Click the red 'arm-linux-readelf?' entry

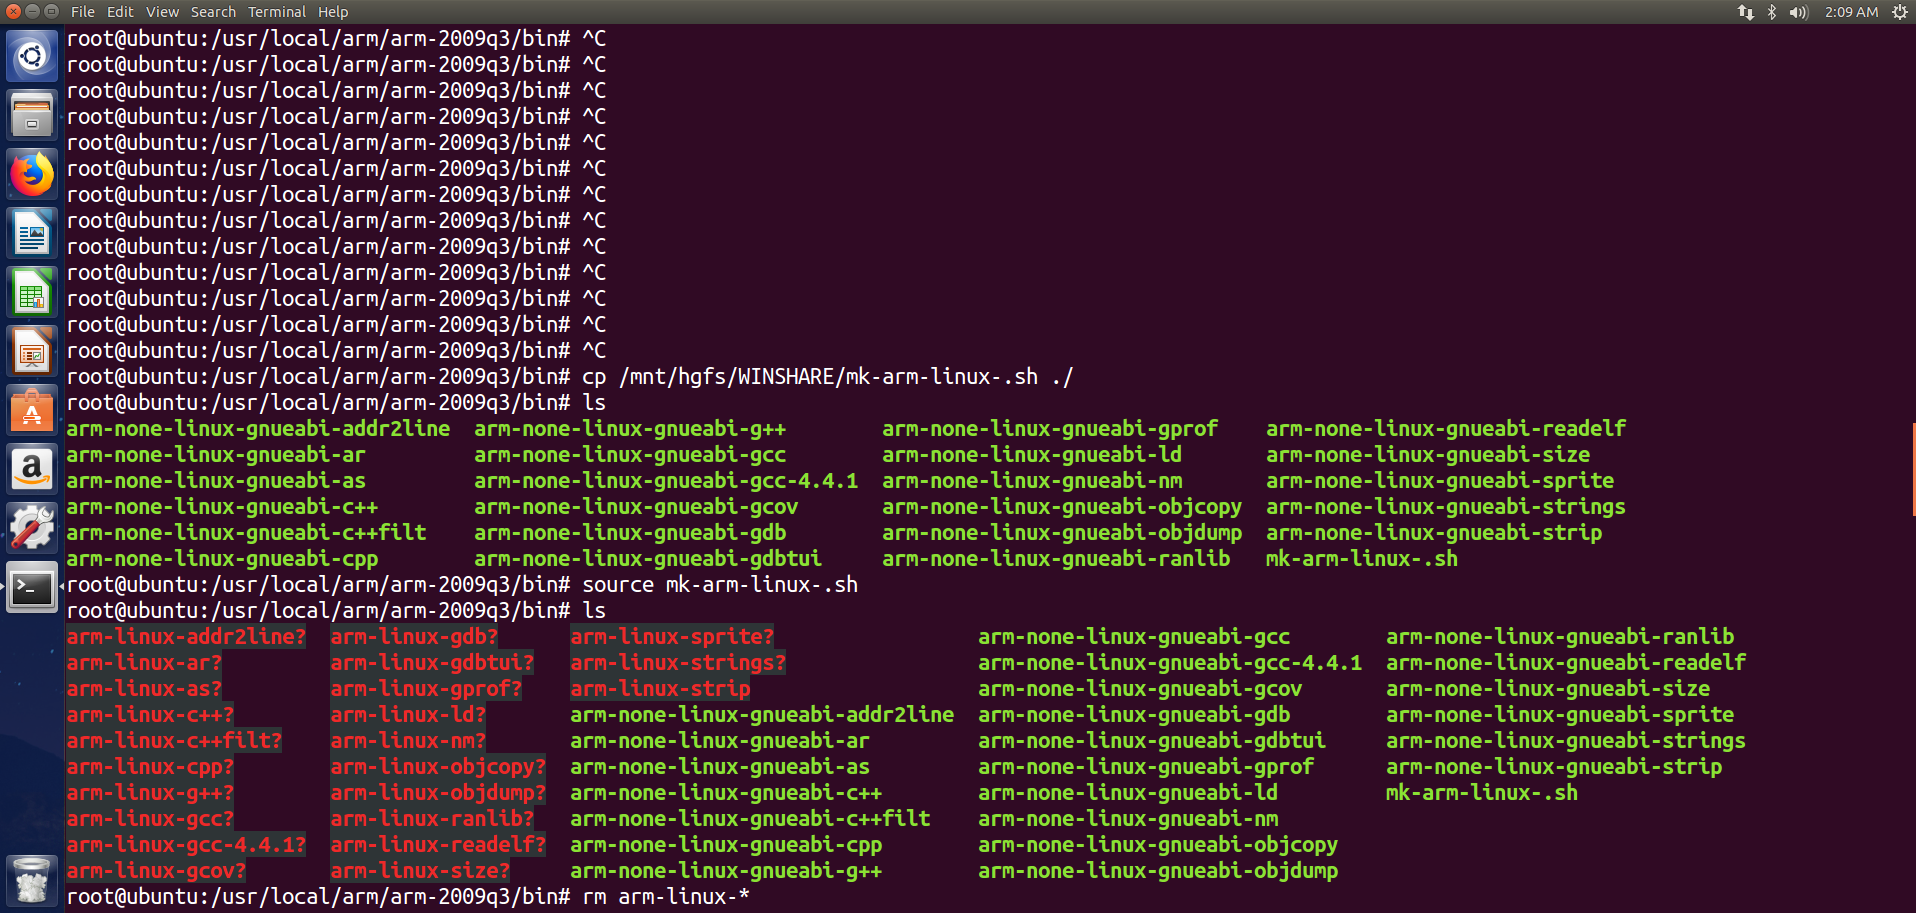click(x=438, y=845)
